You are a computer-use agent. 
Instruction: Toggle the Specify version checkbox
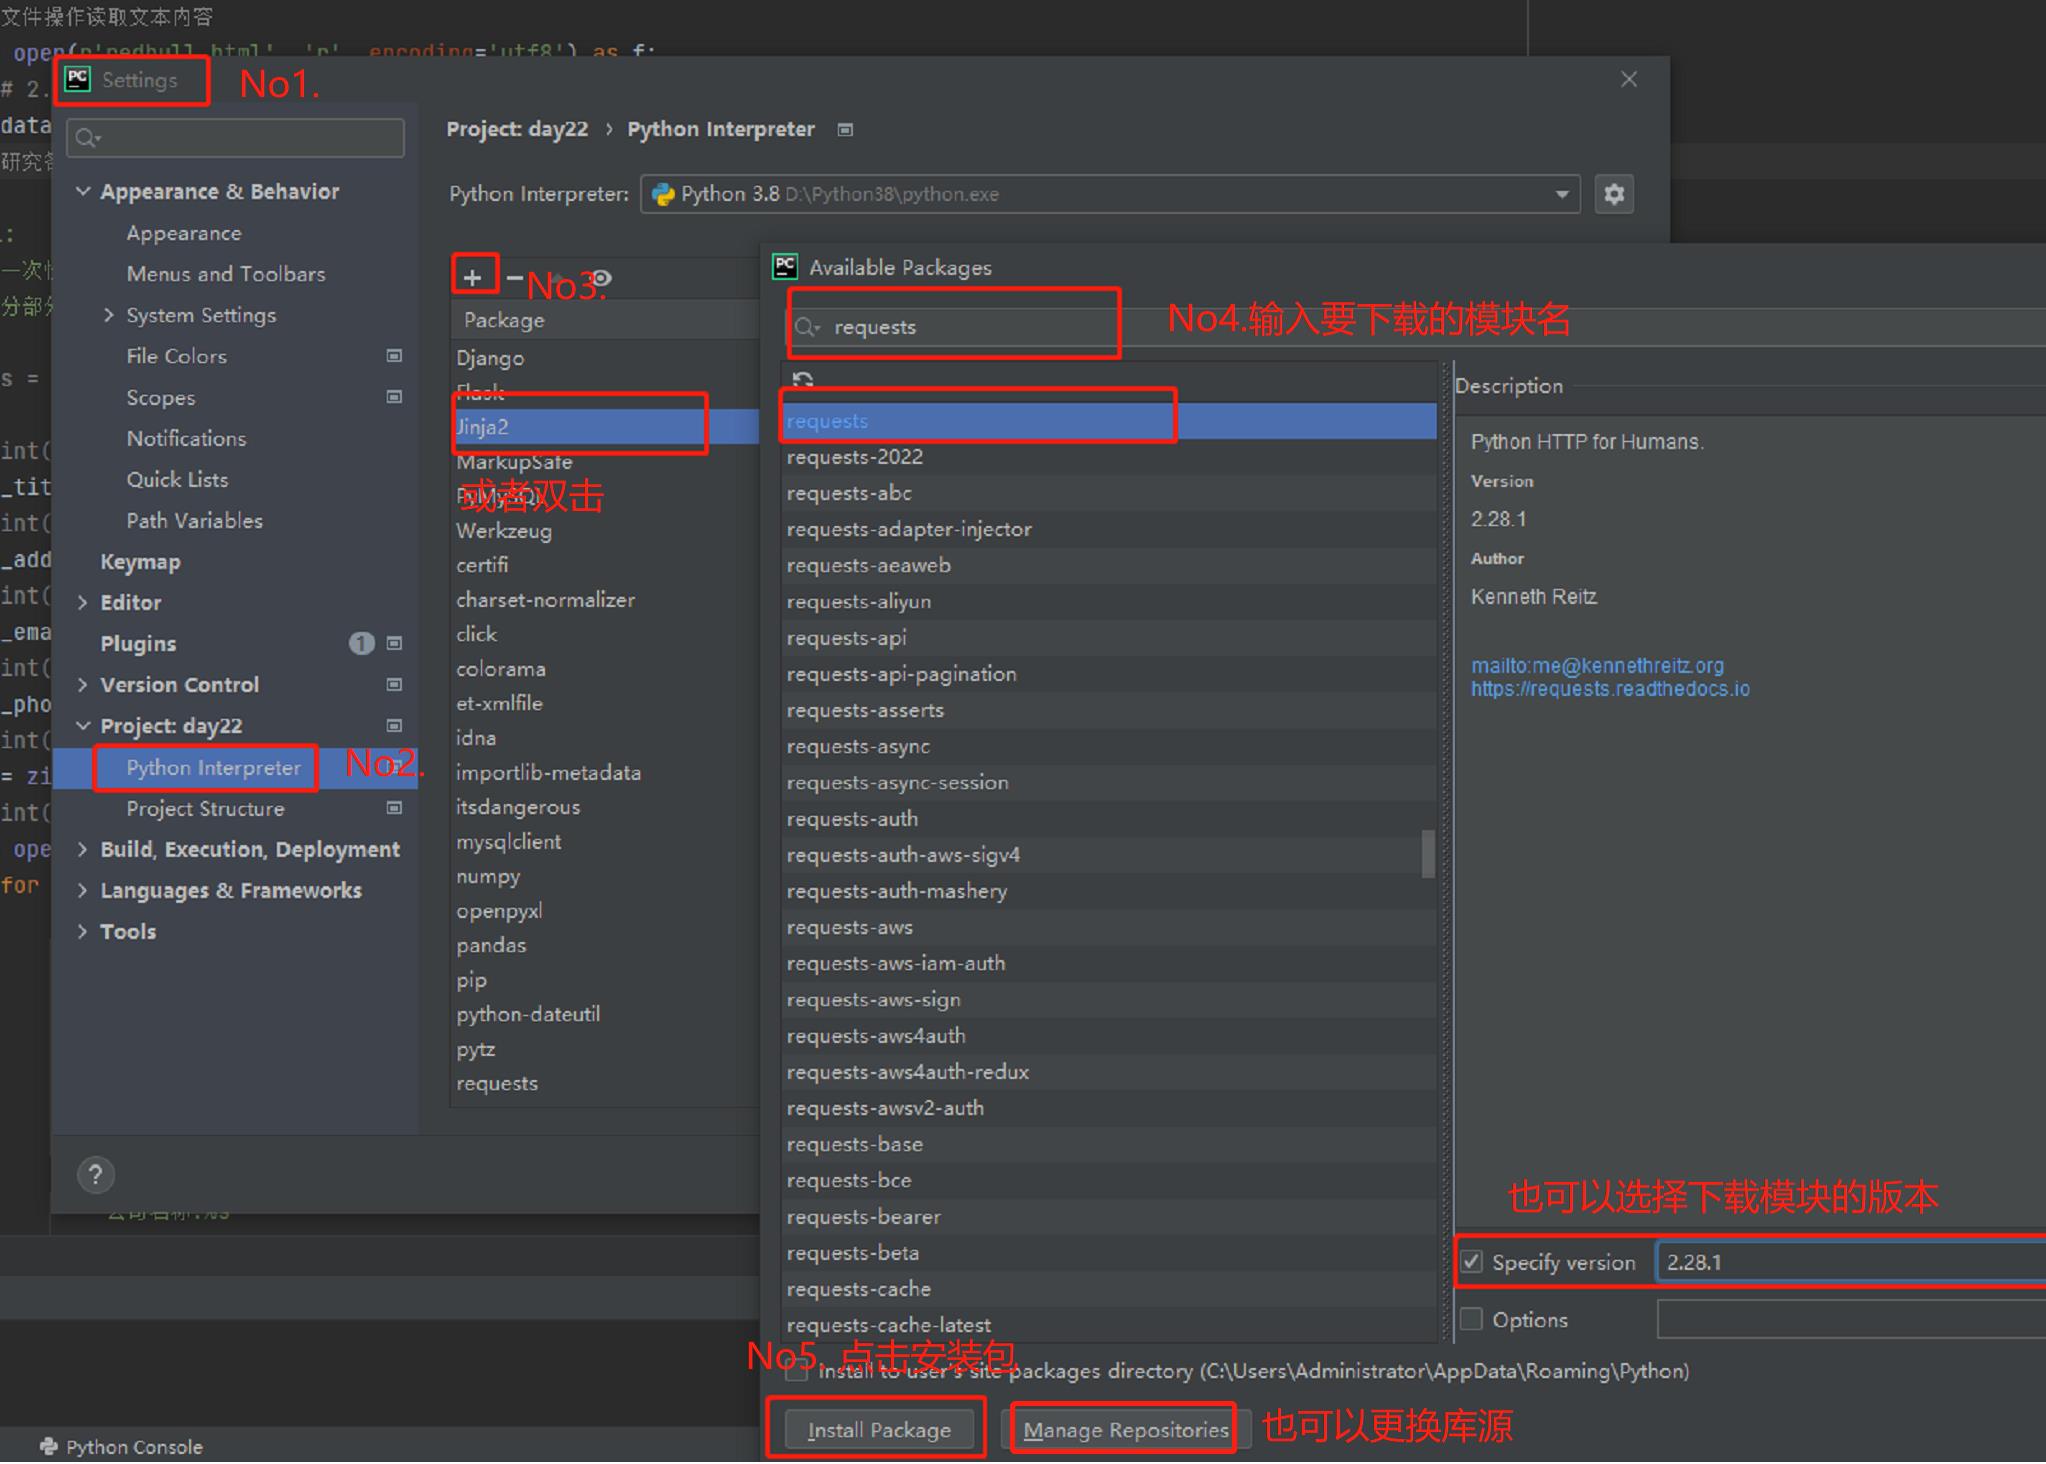pyautogui.click(x=1471, y=1261)
